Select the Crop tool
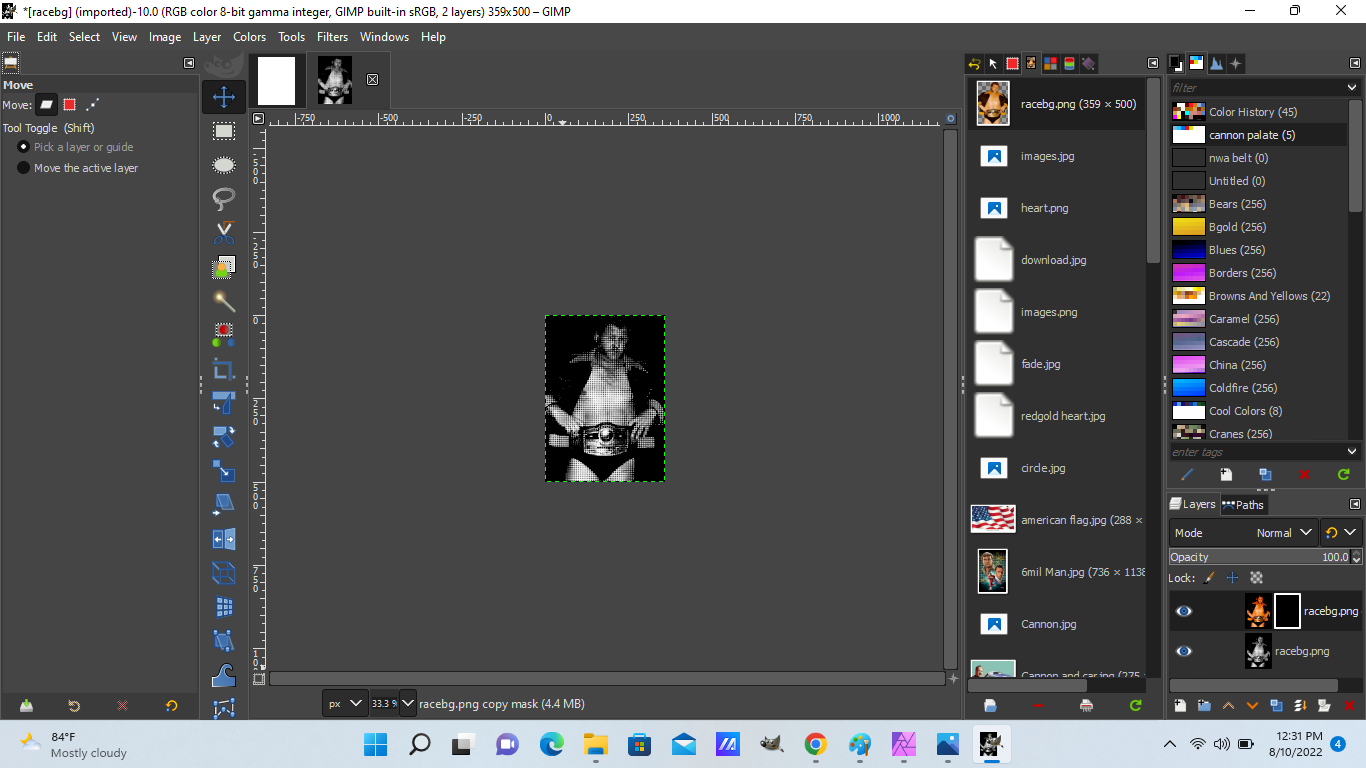This screenshot has height=768, width=1366. pyautogui.click(x=224, y=369)
